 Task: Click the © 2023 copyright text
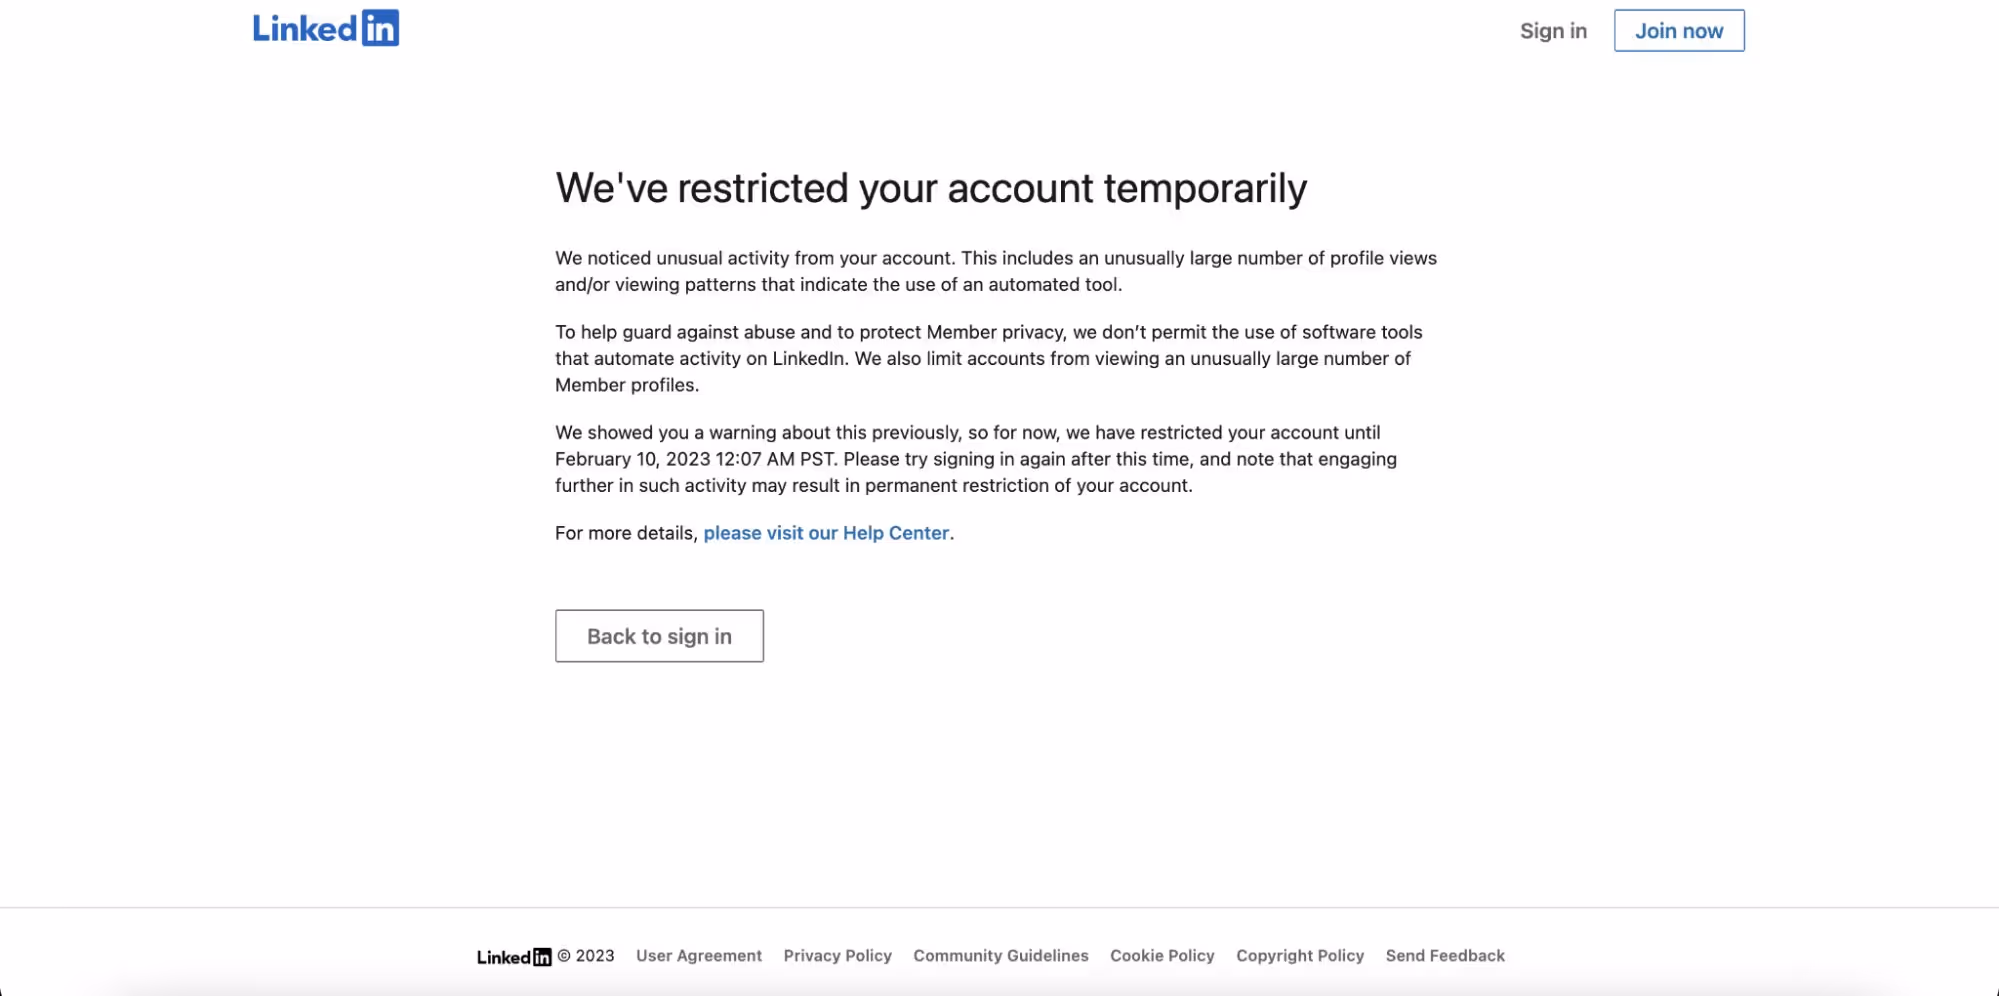586,956
